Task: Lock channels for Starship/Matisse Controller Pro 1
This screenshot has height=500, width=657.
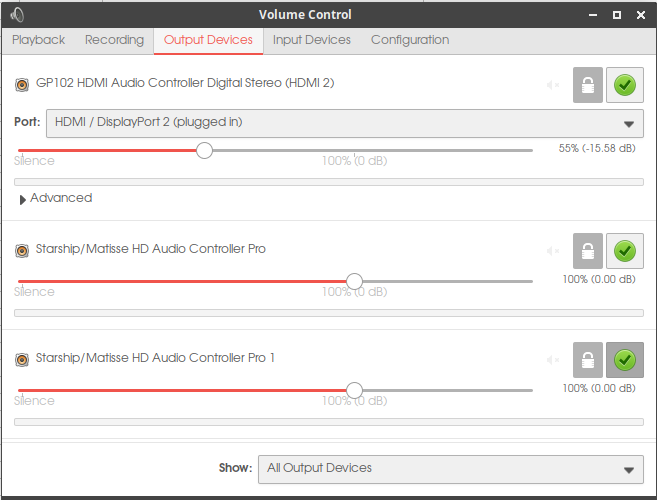Action: pos(588,359)
